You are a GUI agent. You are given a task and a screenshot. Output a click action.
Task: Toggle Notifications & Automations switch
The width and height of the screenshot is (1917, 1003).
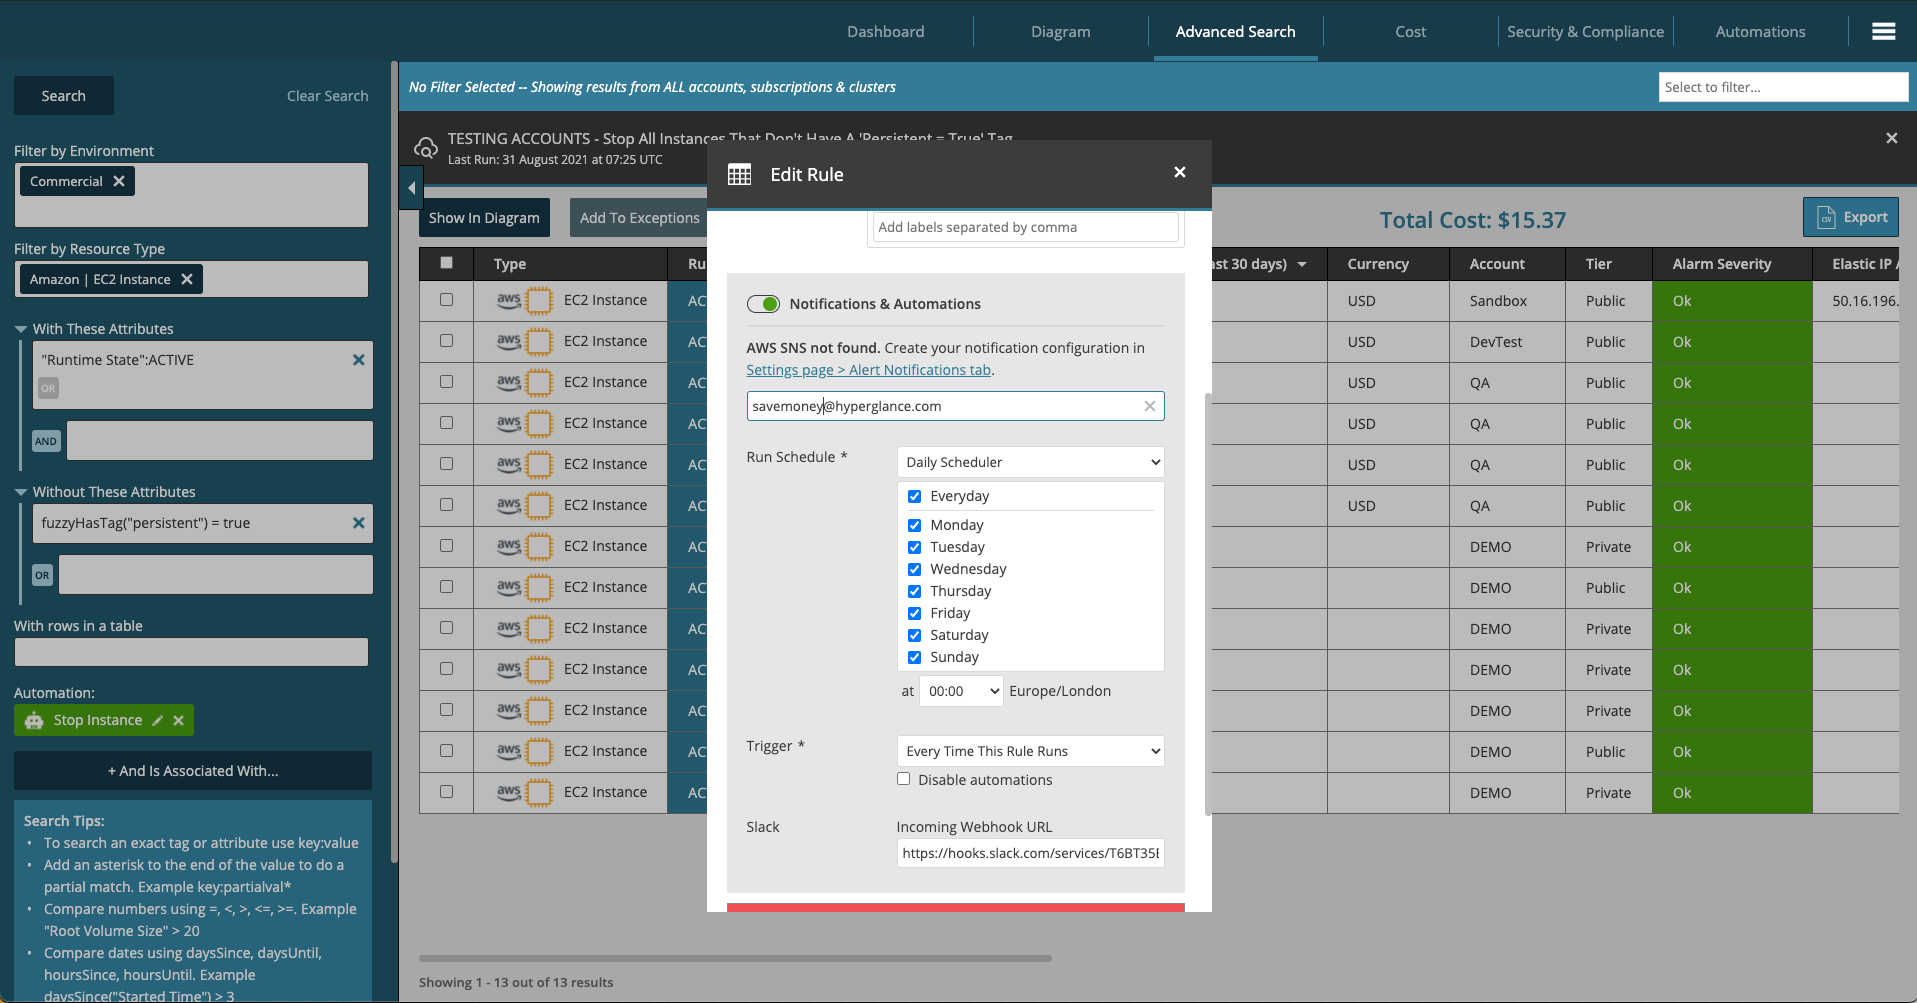[764, 304]
